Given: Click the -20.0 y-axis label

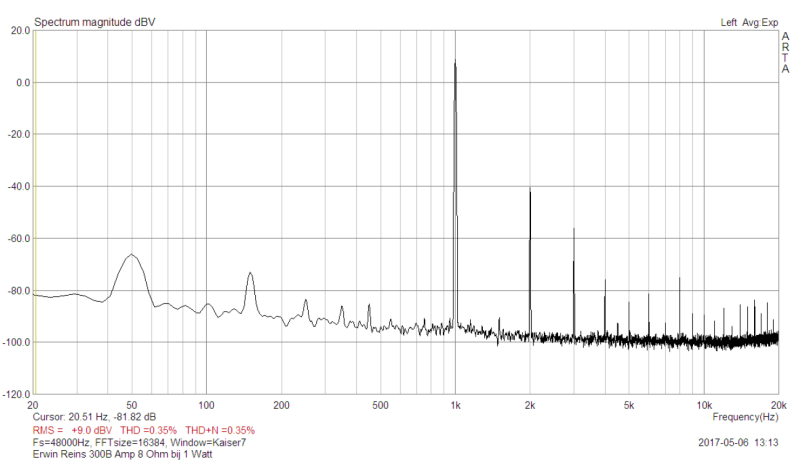Looking at the screenshot, I should pyautogui.click(x=19, y=135).
